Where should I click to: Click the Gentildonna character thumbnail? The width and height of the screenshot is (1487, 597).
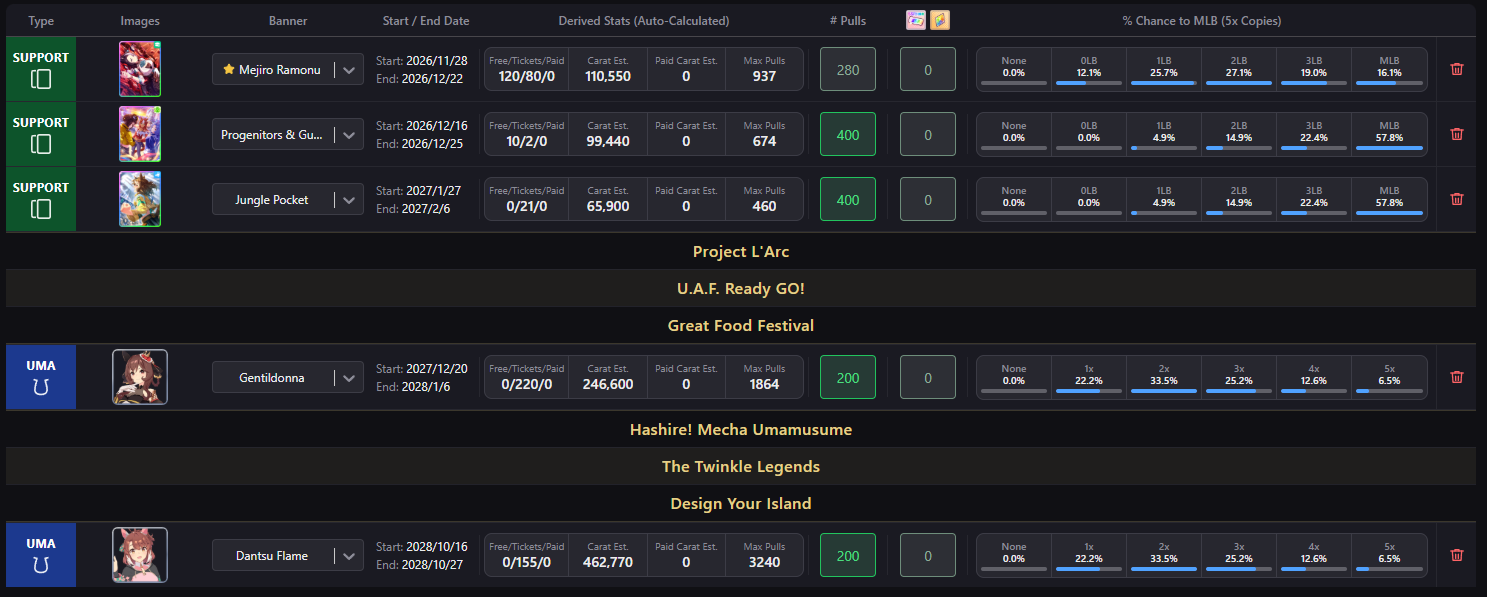tap(140, 377)
